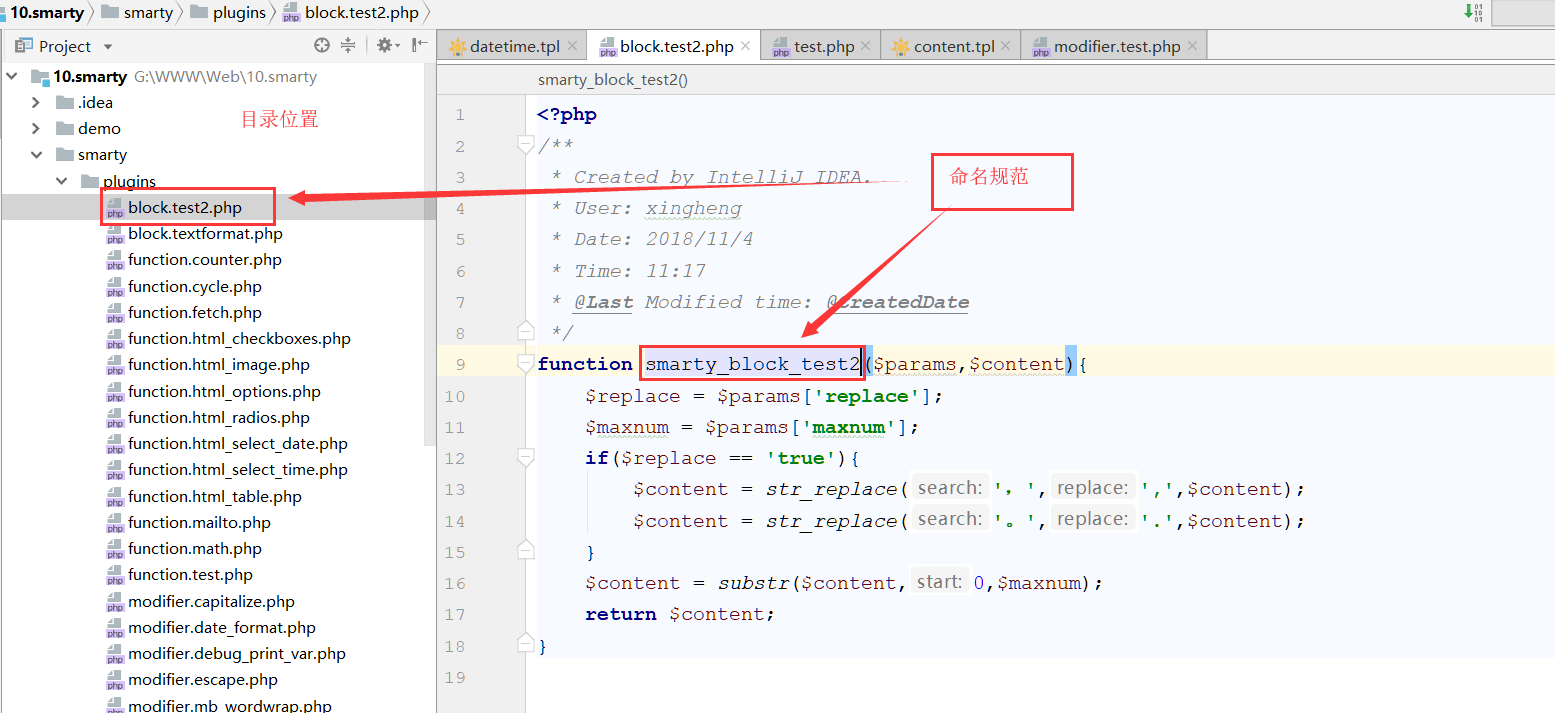Select function.cycle.php in the tree

pyautogui.click(x=195, y=286)
